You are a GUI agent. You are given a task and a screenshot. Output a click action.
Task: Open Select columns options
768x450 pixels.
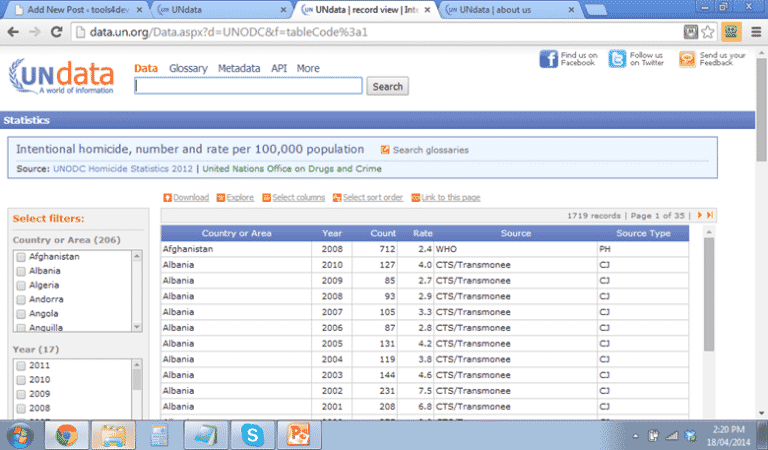coord(293,198)
